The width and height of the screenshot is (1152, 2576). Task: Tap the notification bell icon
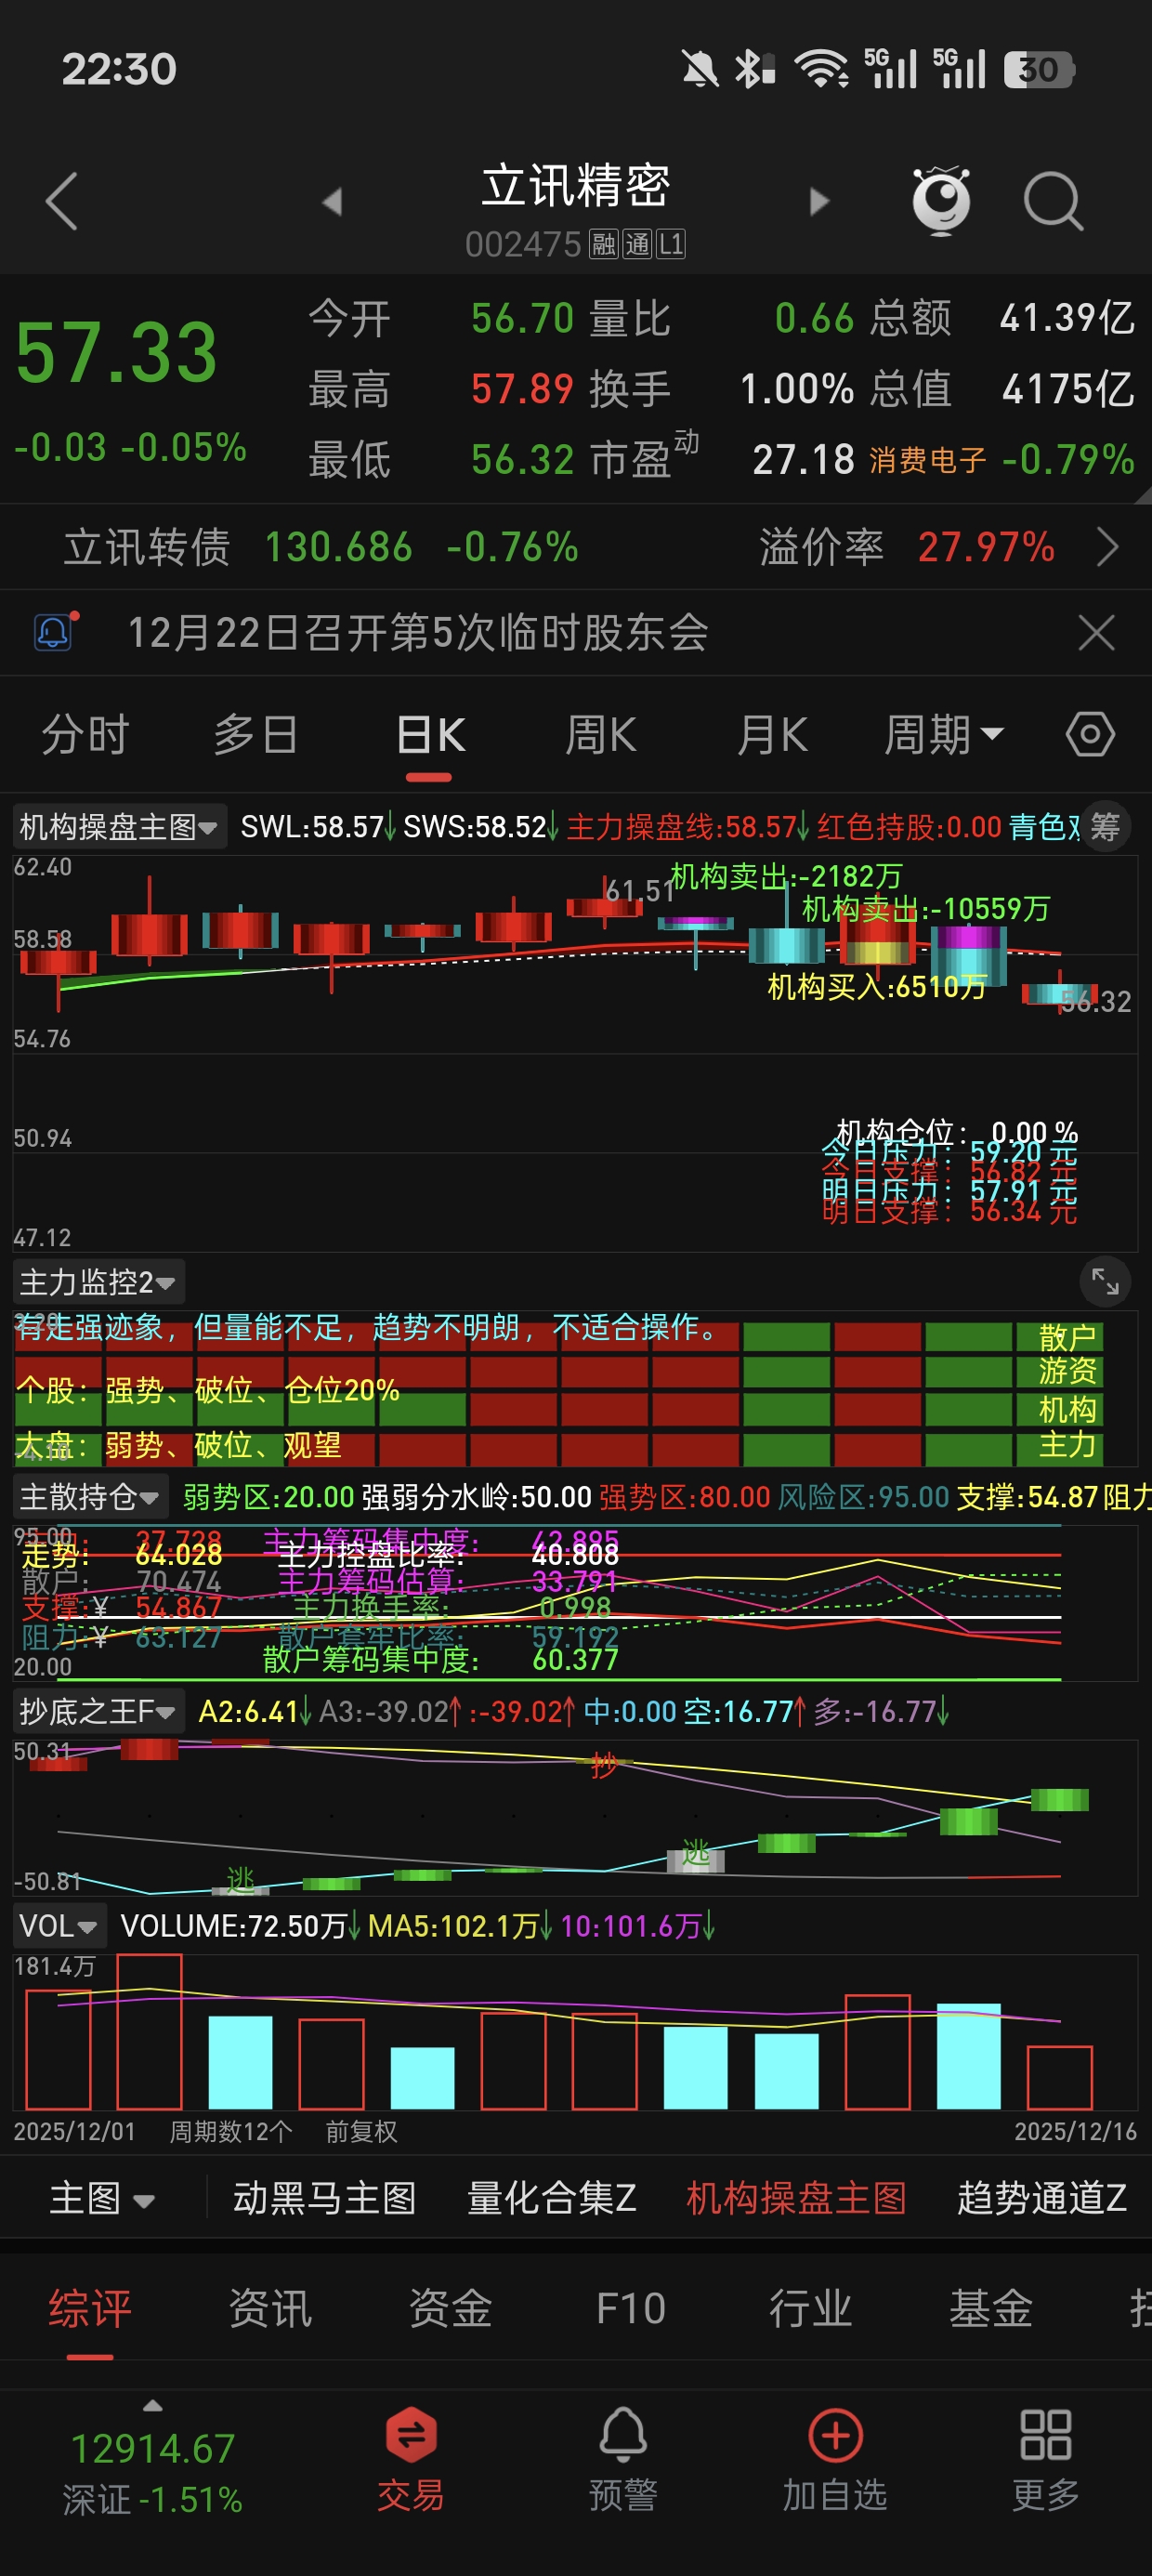point(55,632)
